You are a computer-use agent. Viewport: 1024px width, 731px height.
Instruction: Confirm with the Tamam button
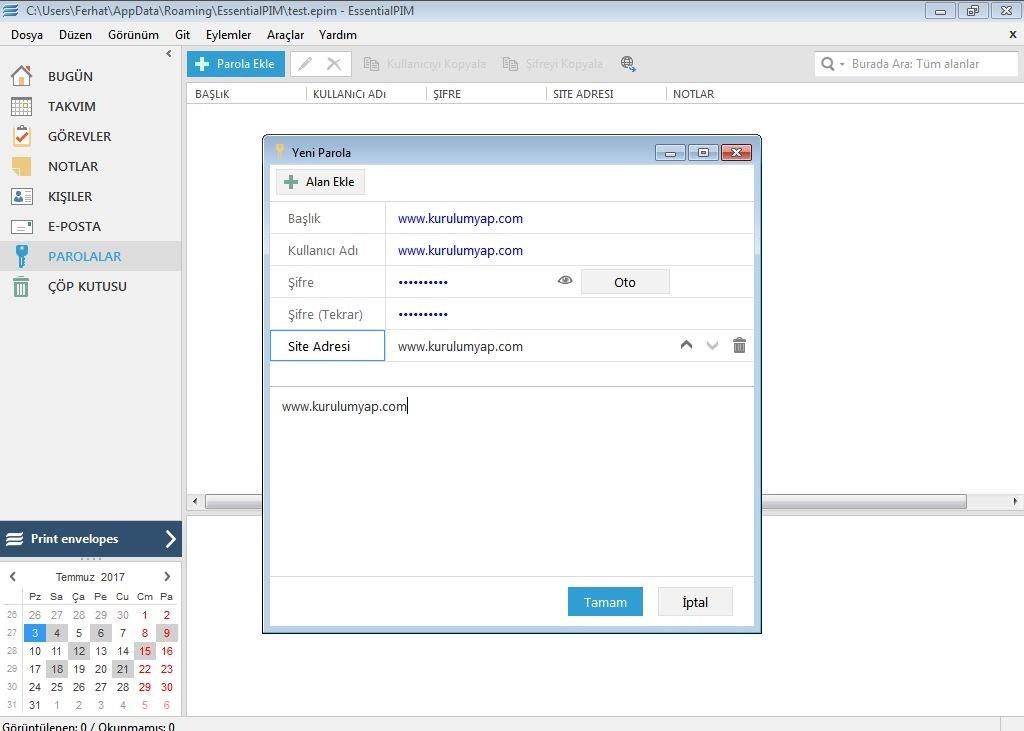pyautogui.click(x=605, y=602)
